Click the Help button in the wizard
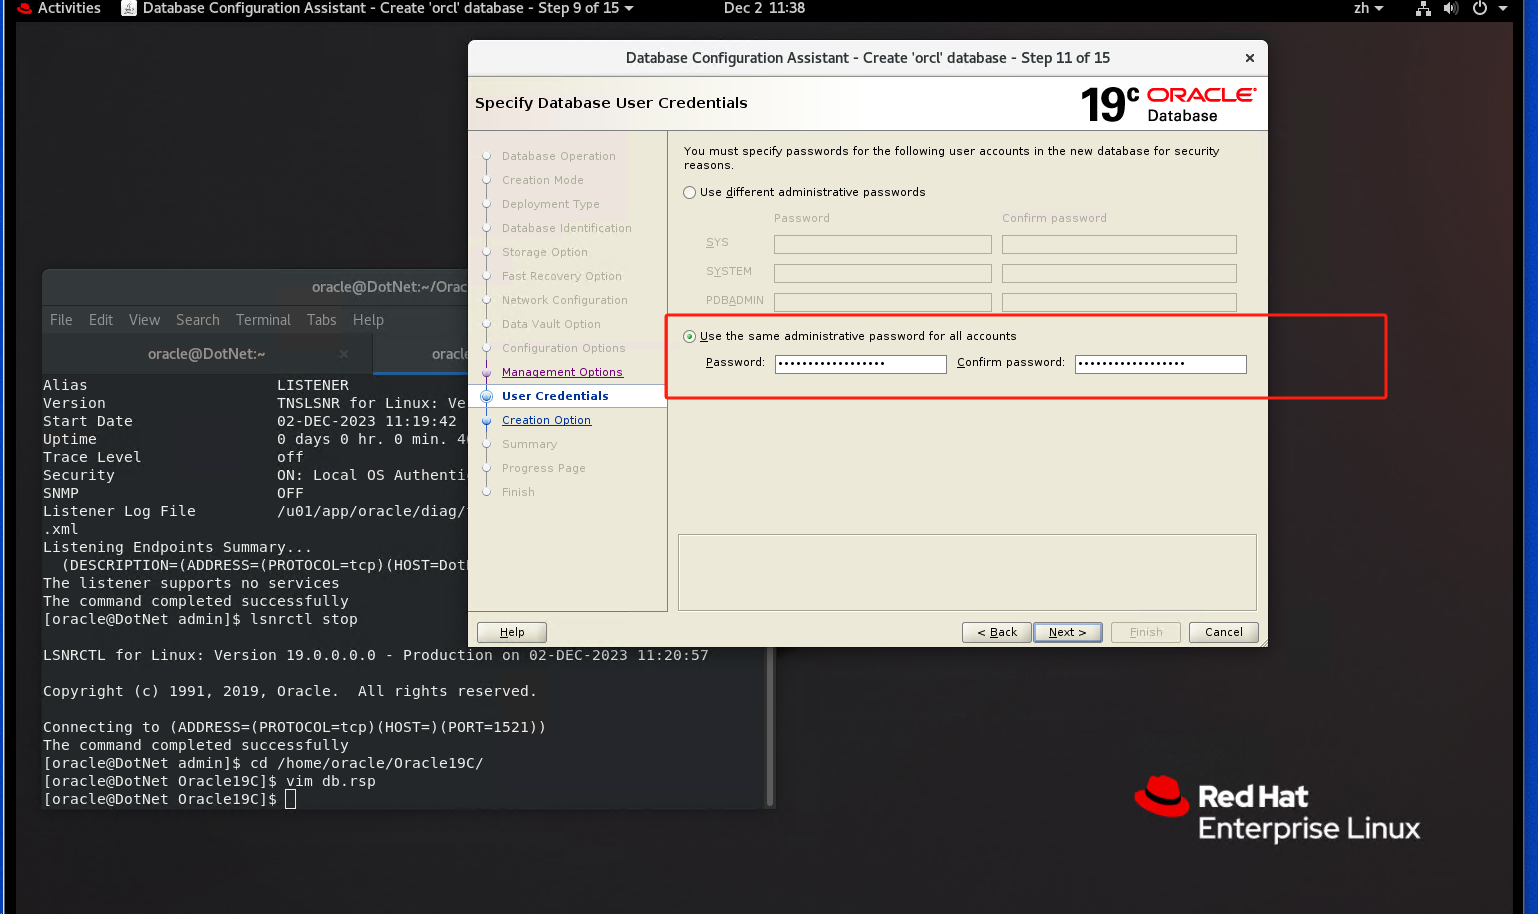This screenshot has width=1538, height=914. pos(512,632)
